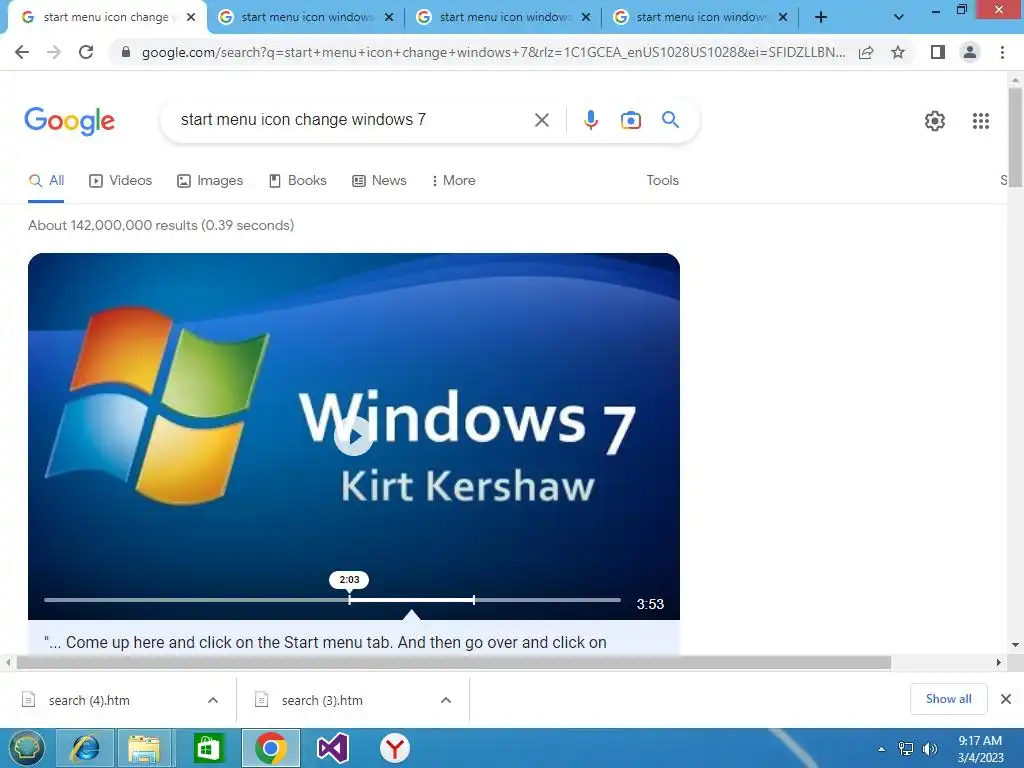Start voice search with the microphone
This screenshot has width=1024, height=768.
[591, 120]
